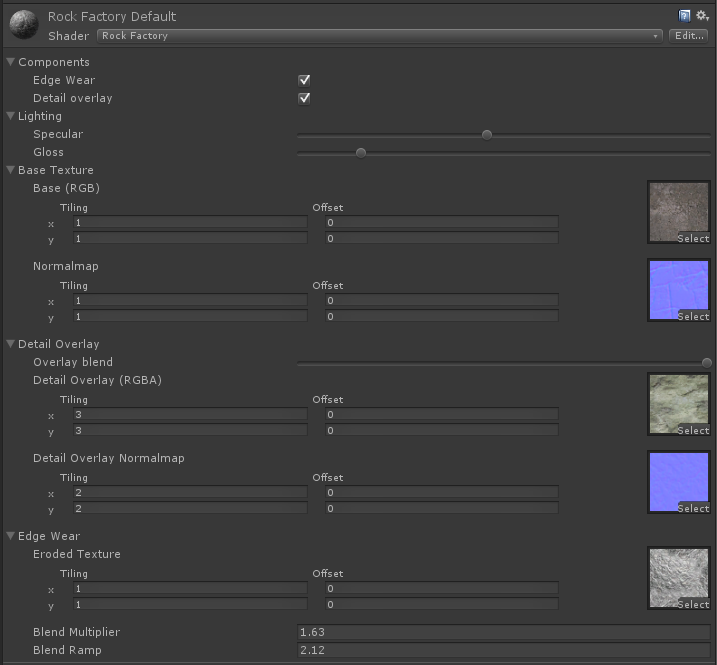717x665 pixels.
Task: Open the material help book icon
Action: [x=684, y=16]
